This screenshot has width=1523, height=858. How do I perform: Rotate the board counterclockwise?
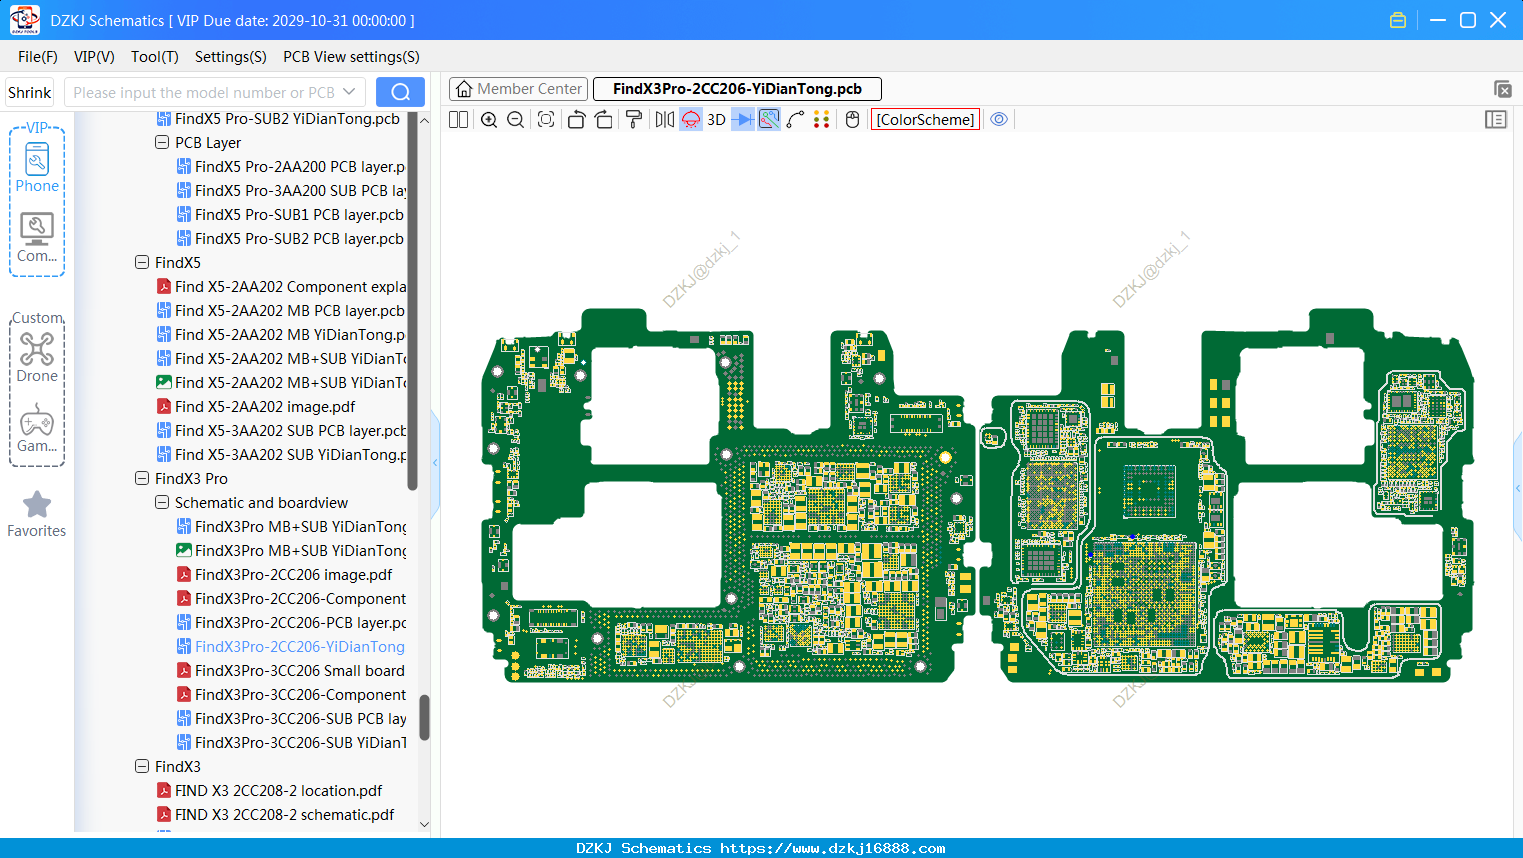pos(576,120)
